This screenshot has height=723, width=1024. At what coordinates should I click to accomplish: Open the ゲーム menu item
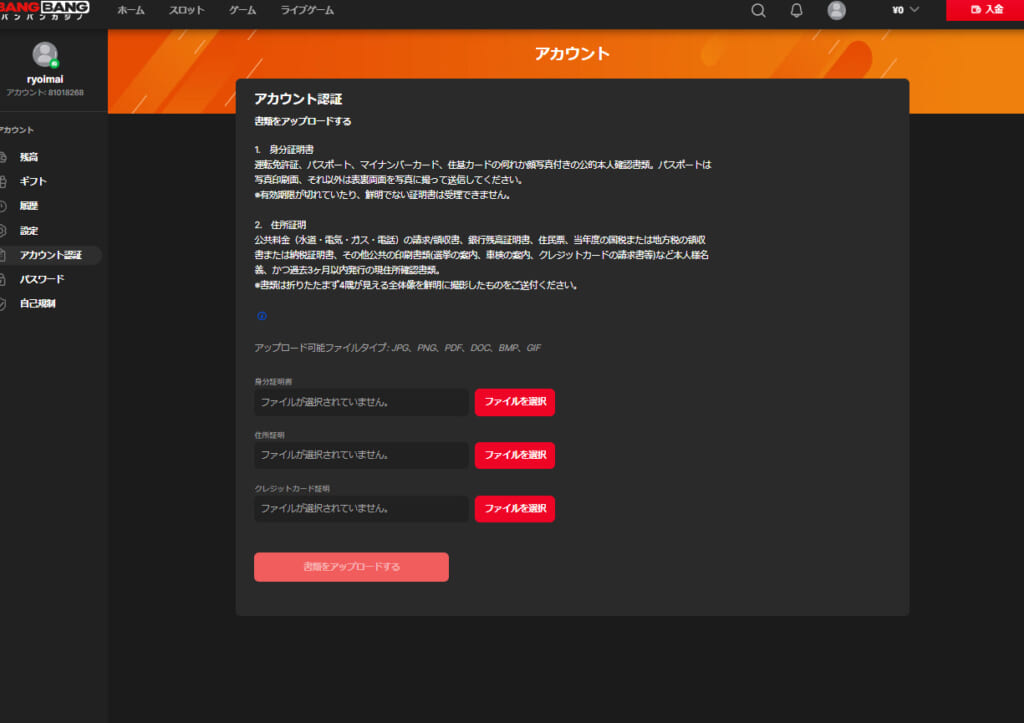[242, 10]
